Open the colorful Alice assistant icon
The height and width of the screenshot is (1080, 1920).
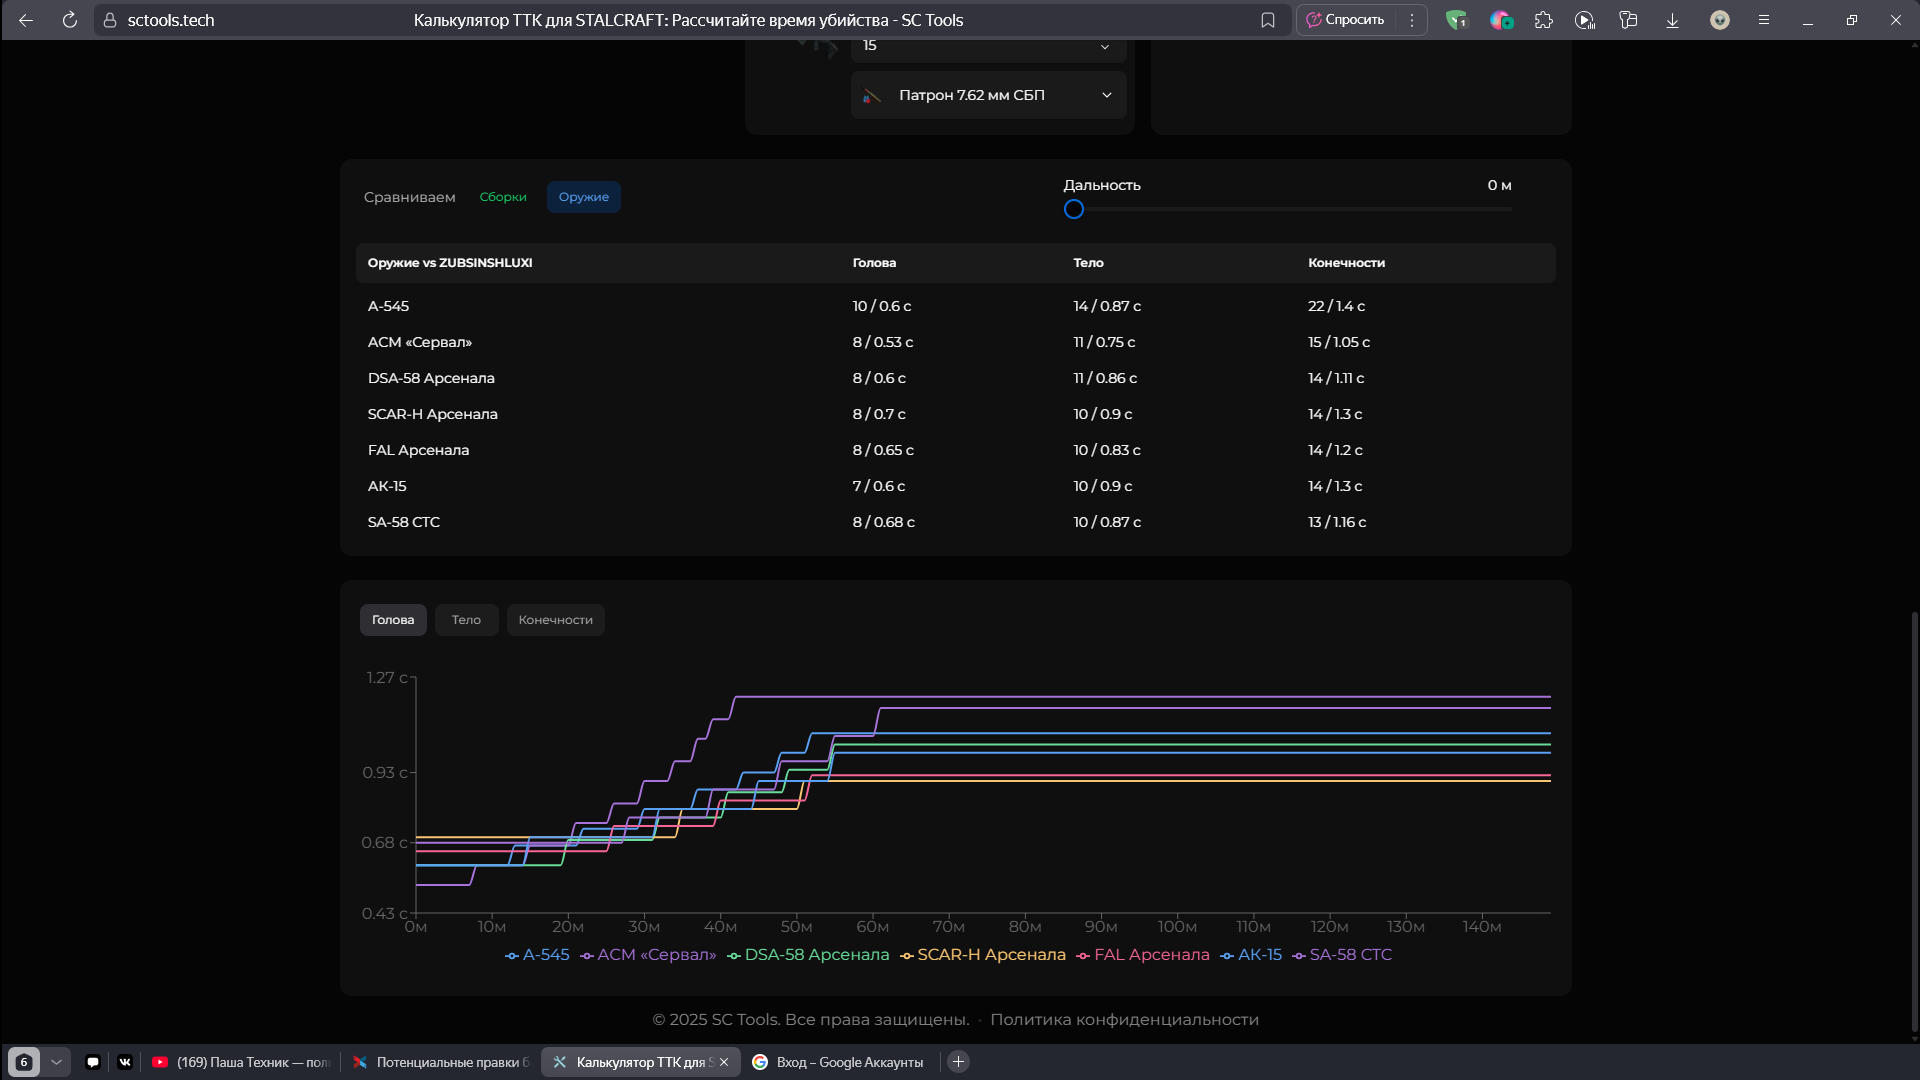click(x=1501, y=20)
